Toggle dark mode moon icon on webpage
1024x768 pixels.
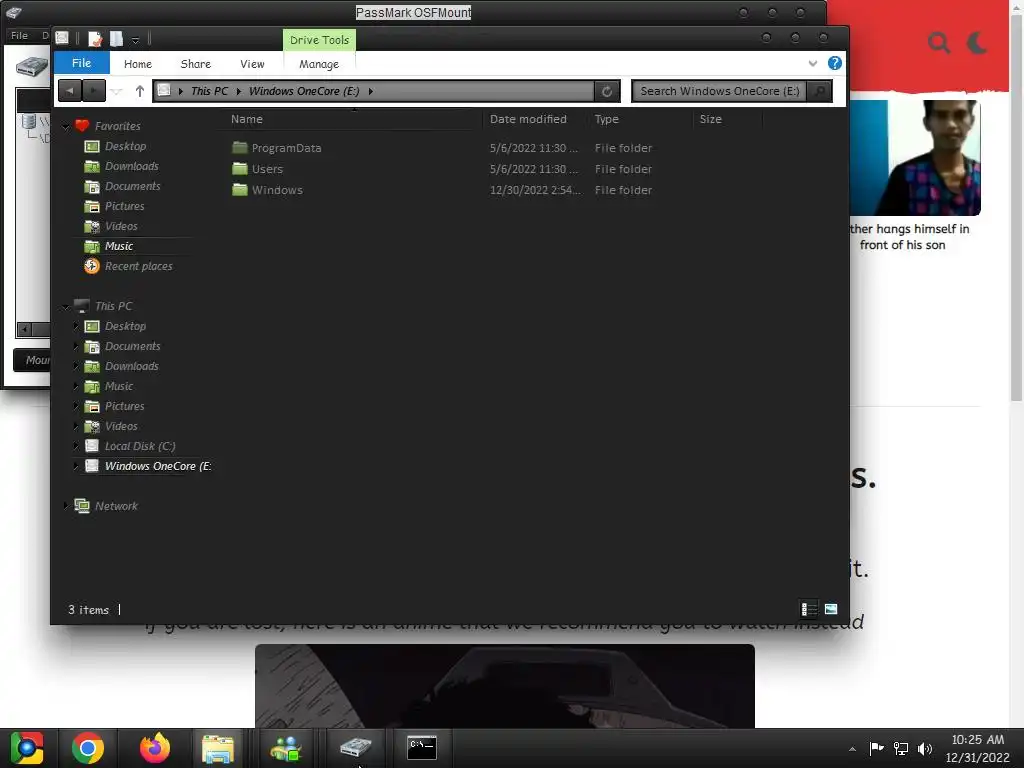(977, 43)
